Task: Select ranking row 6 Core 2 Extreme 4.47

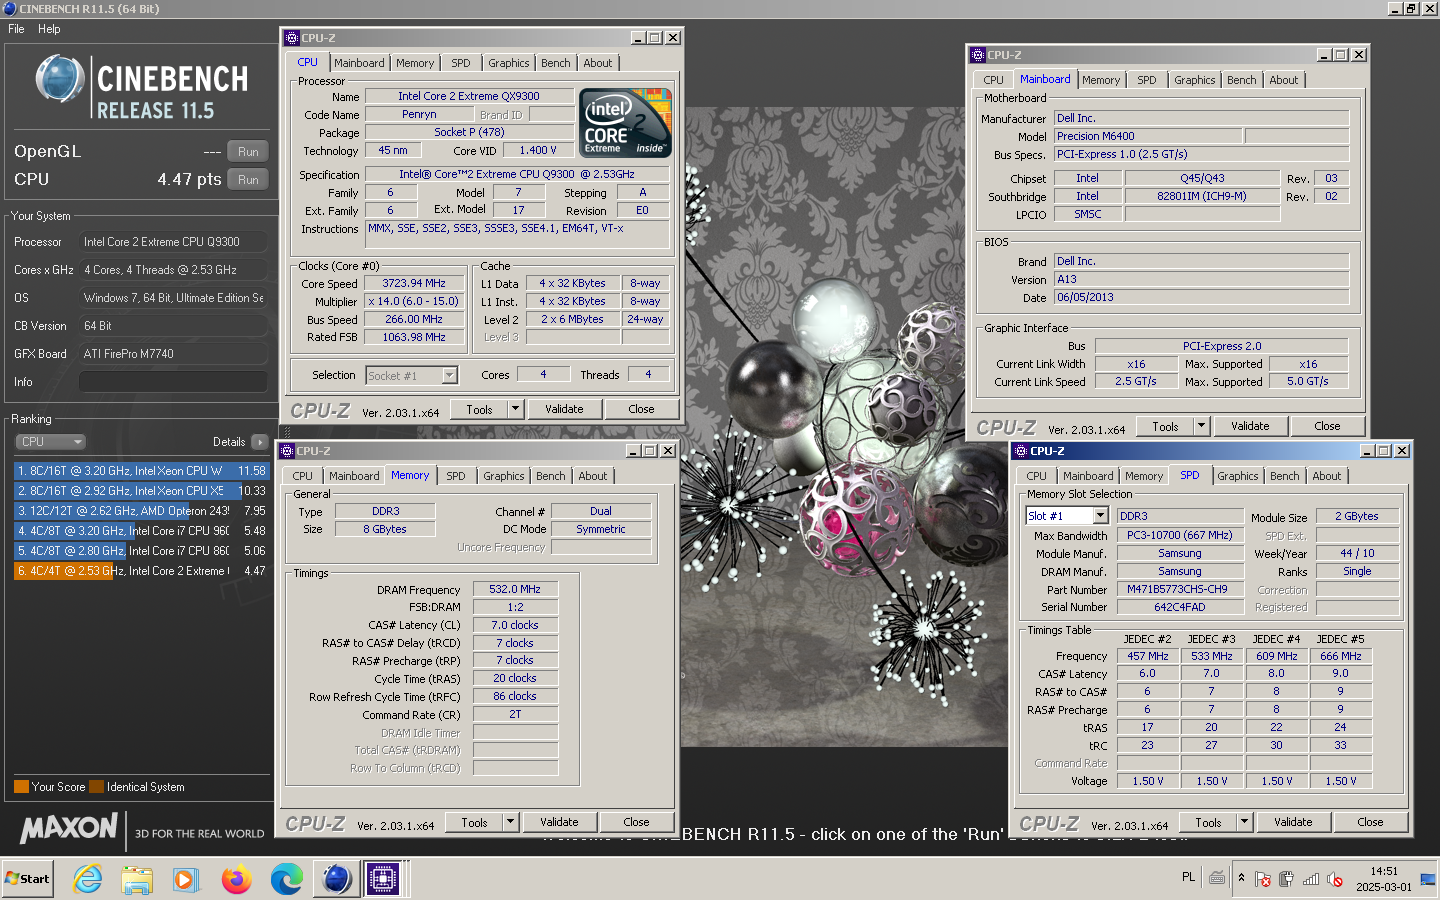Action: tap(142, 571)
